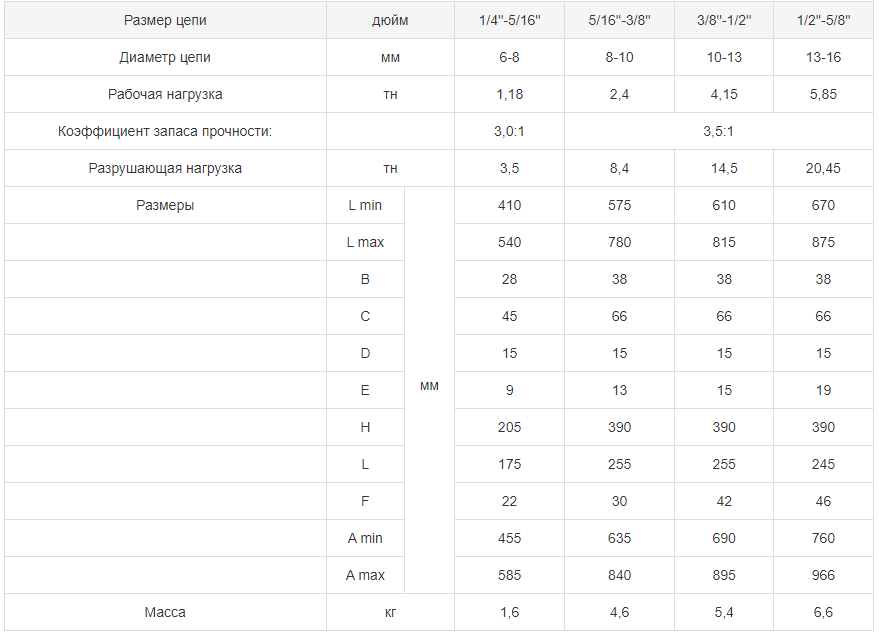The height and width of the screenshot is (636, 879).
Task: Click the 1/2"-5/8" column header
Action: point(824,21)
